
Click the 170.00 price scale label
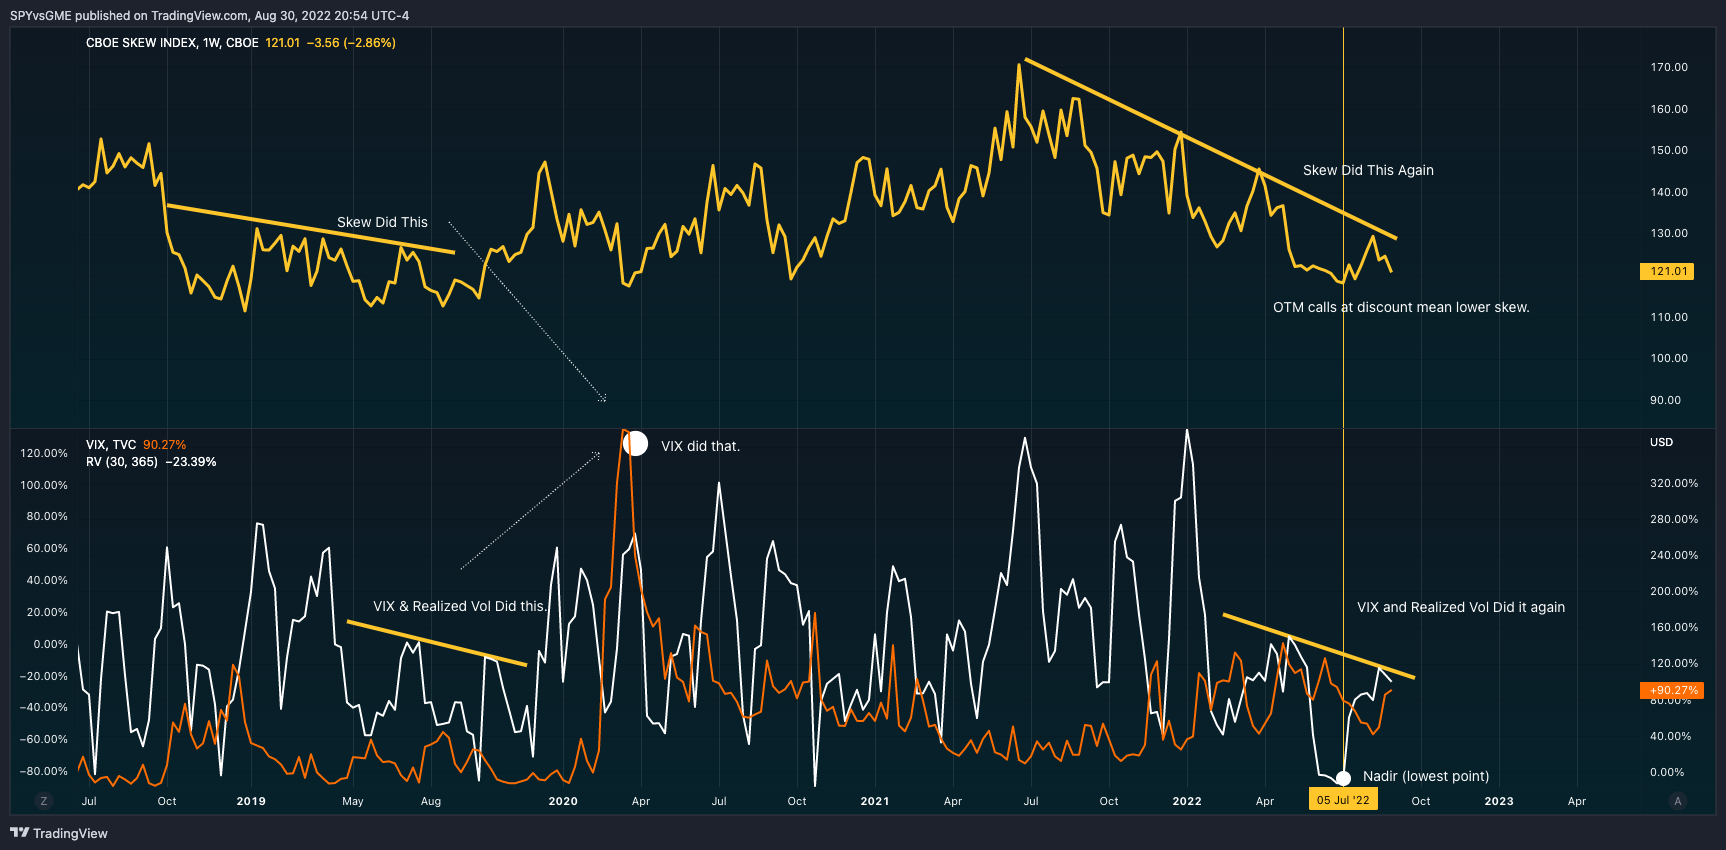coord(1669,67)
